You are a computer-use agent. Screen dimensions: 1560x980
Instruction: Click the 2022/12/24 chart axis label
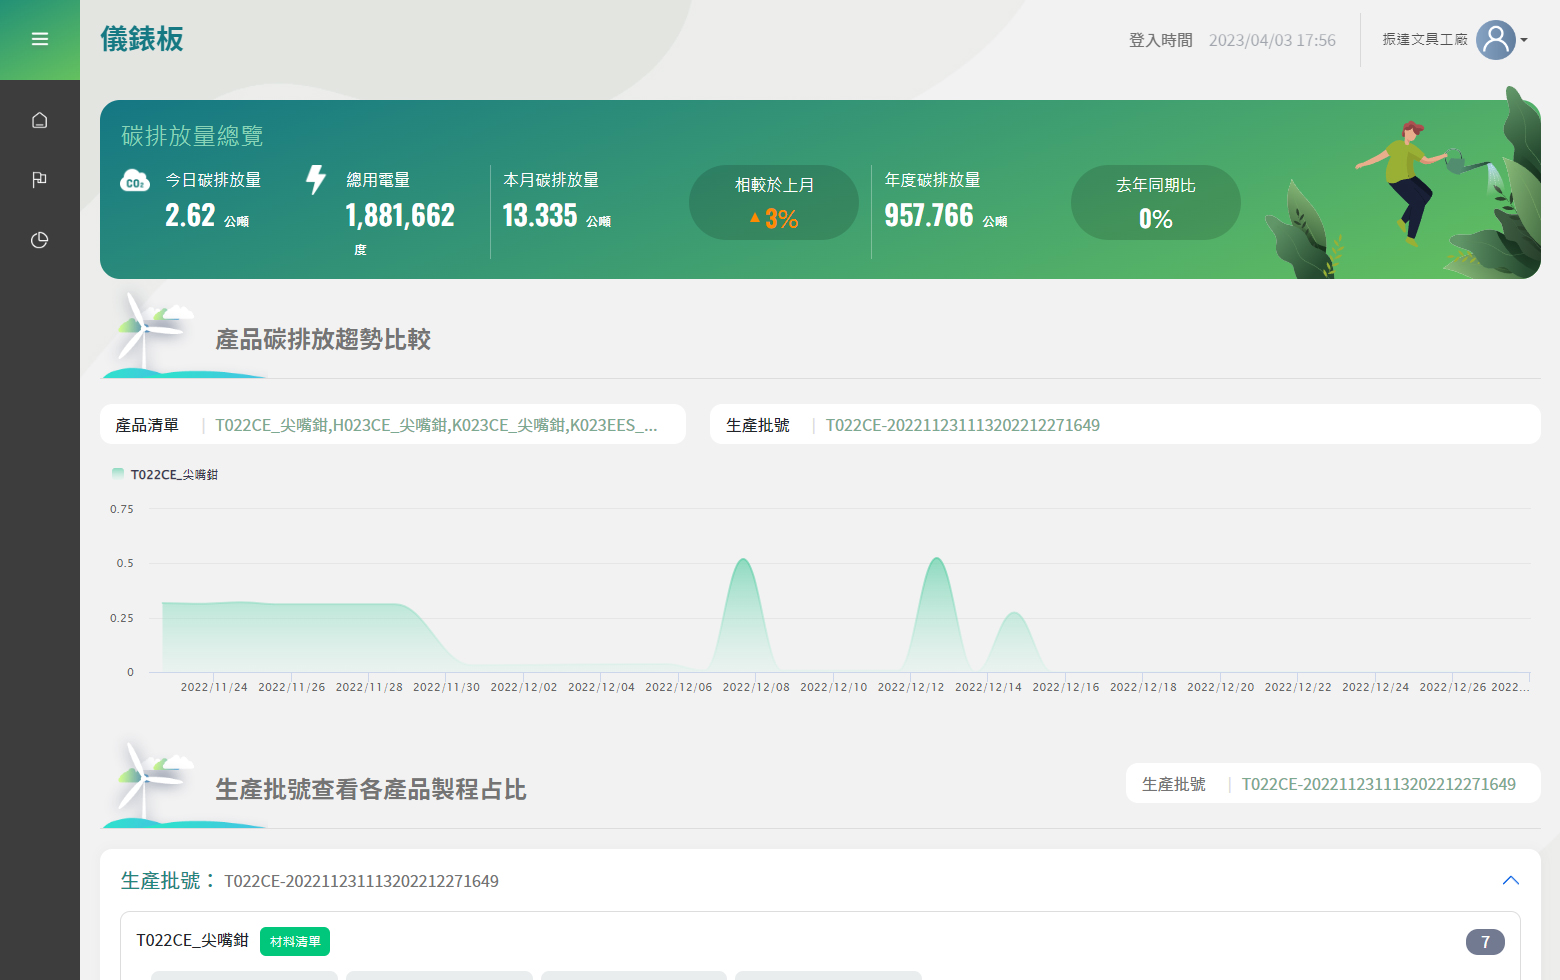pos(1376,687)
